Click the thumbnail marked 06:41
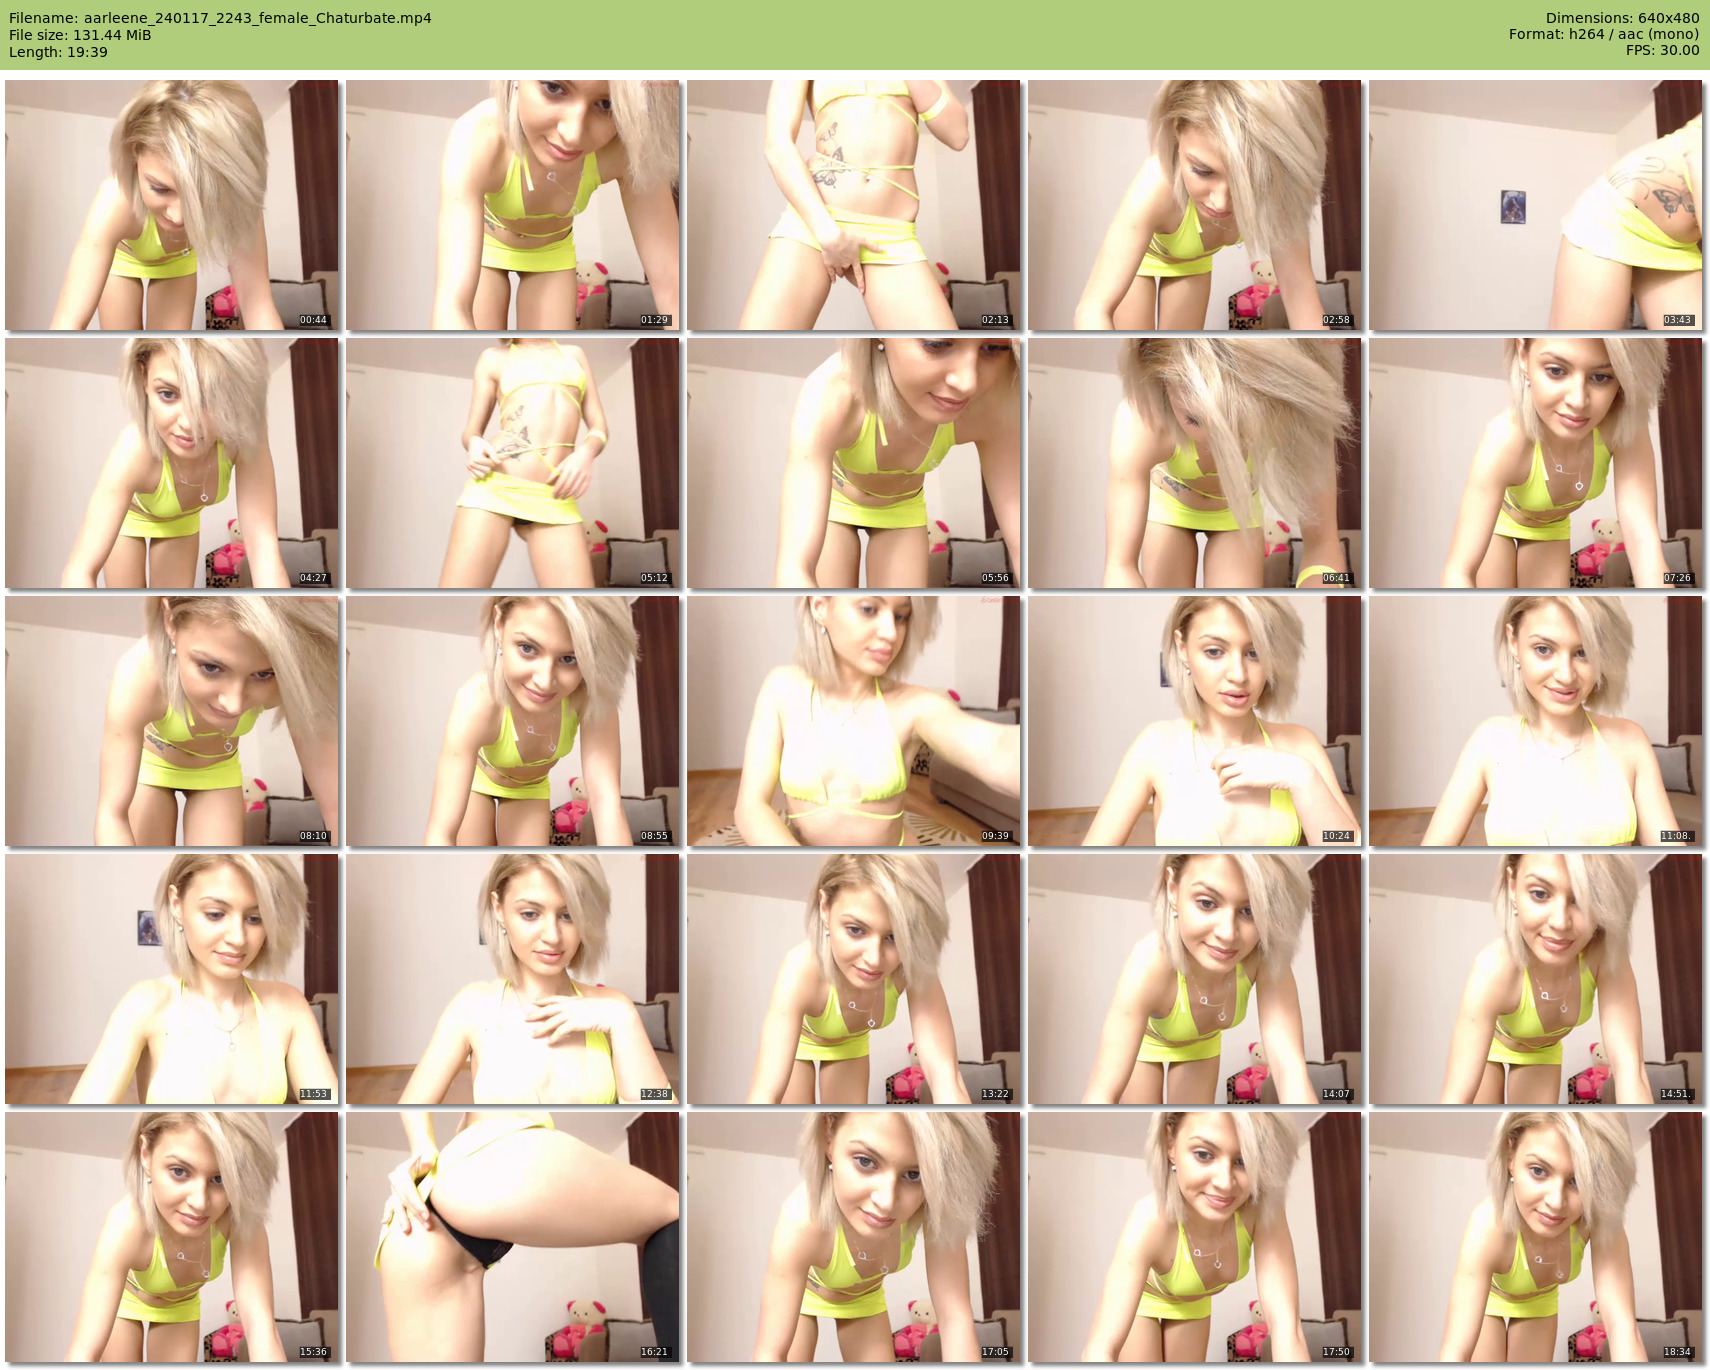The height and width of the screenshot is (1370, 1710). point(1195,463)
